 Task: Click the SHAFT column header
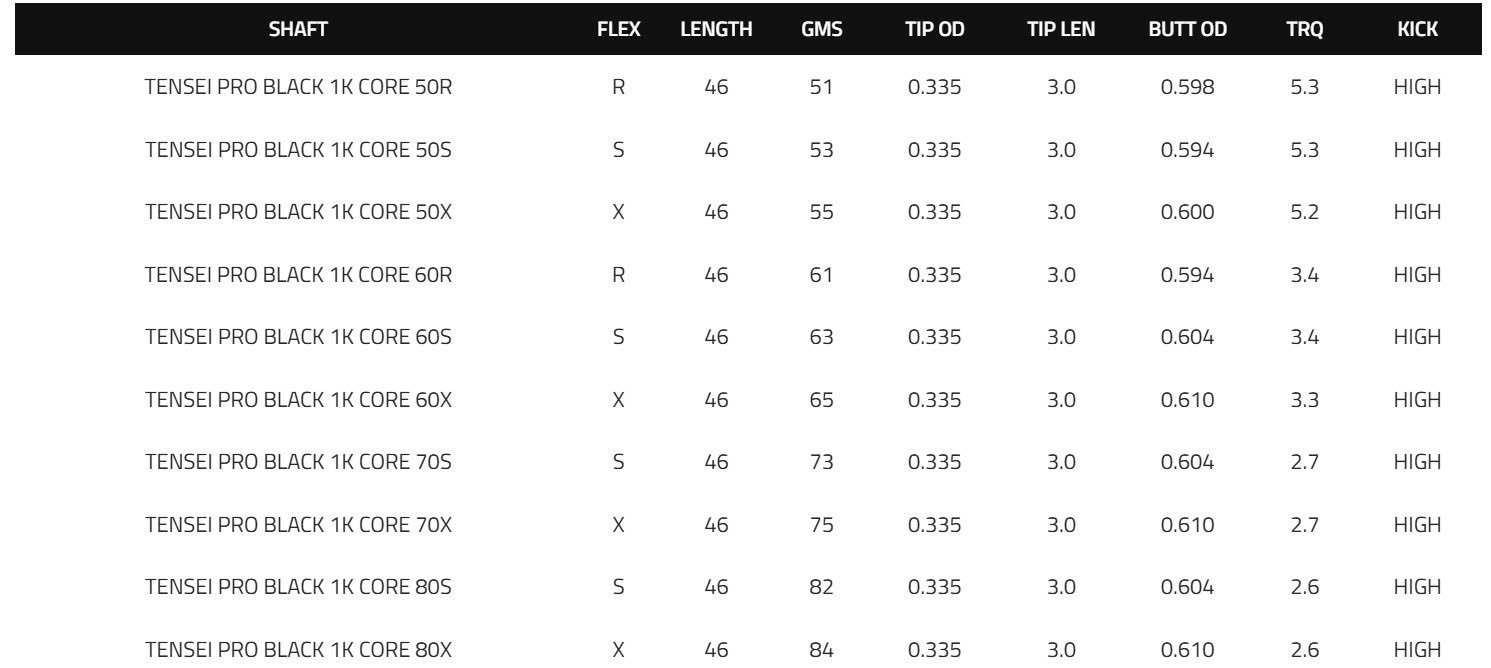[298, 30]
